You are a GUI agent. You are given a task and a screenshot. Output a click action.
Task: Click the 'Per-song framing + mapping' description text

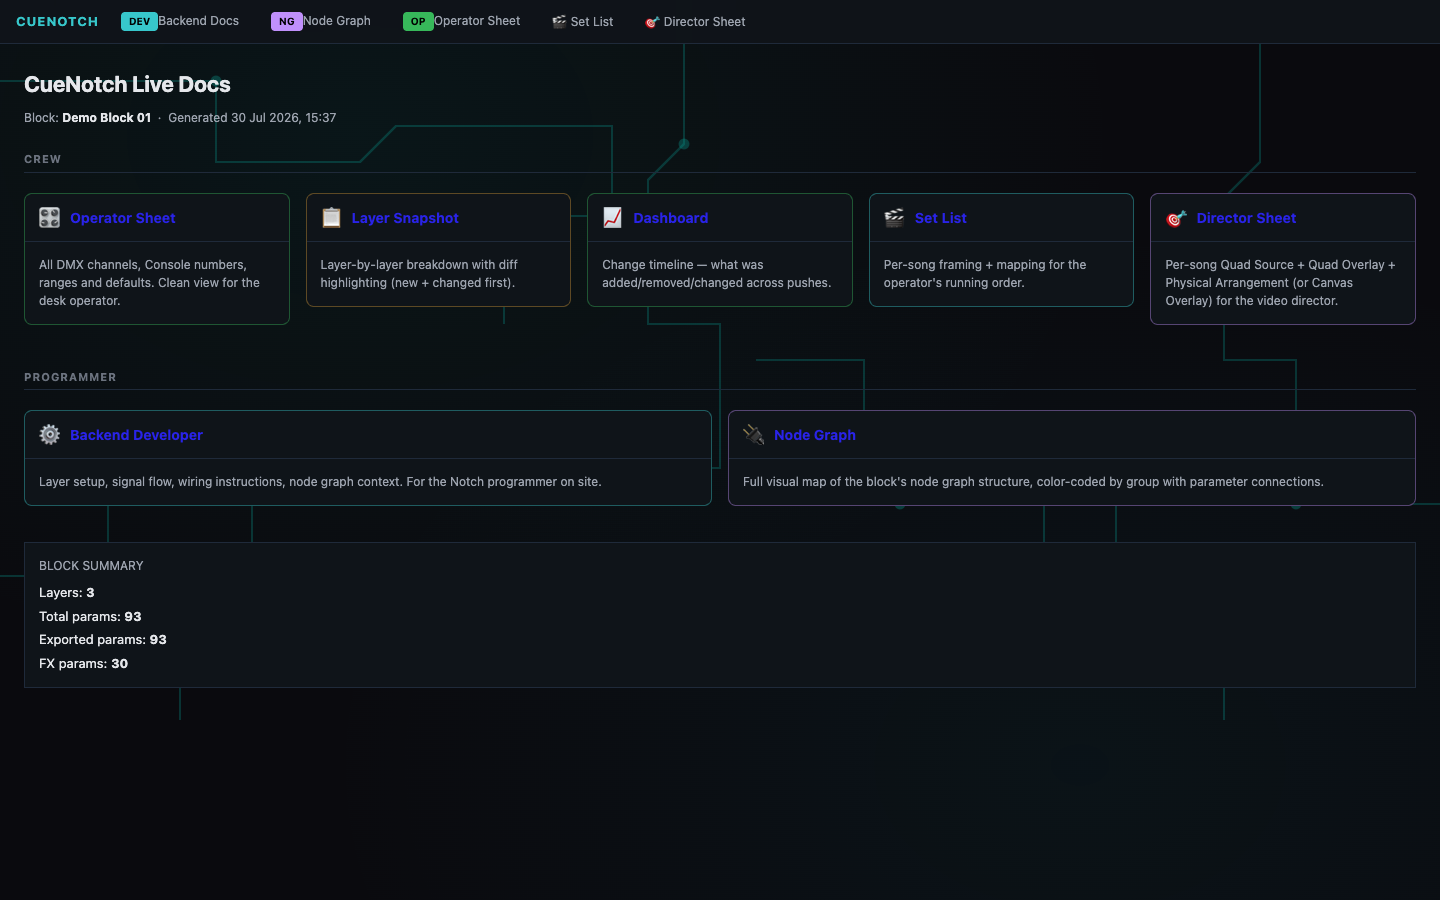[x=985, y=274]
